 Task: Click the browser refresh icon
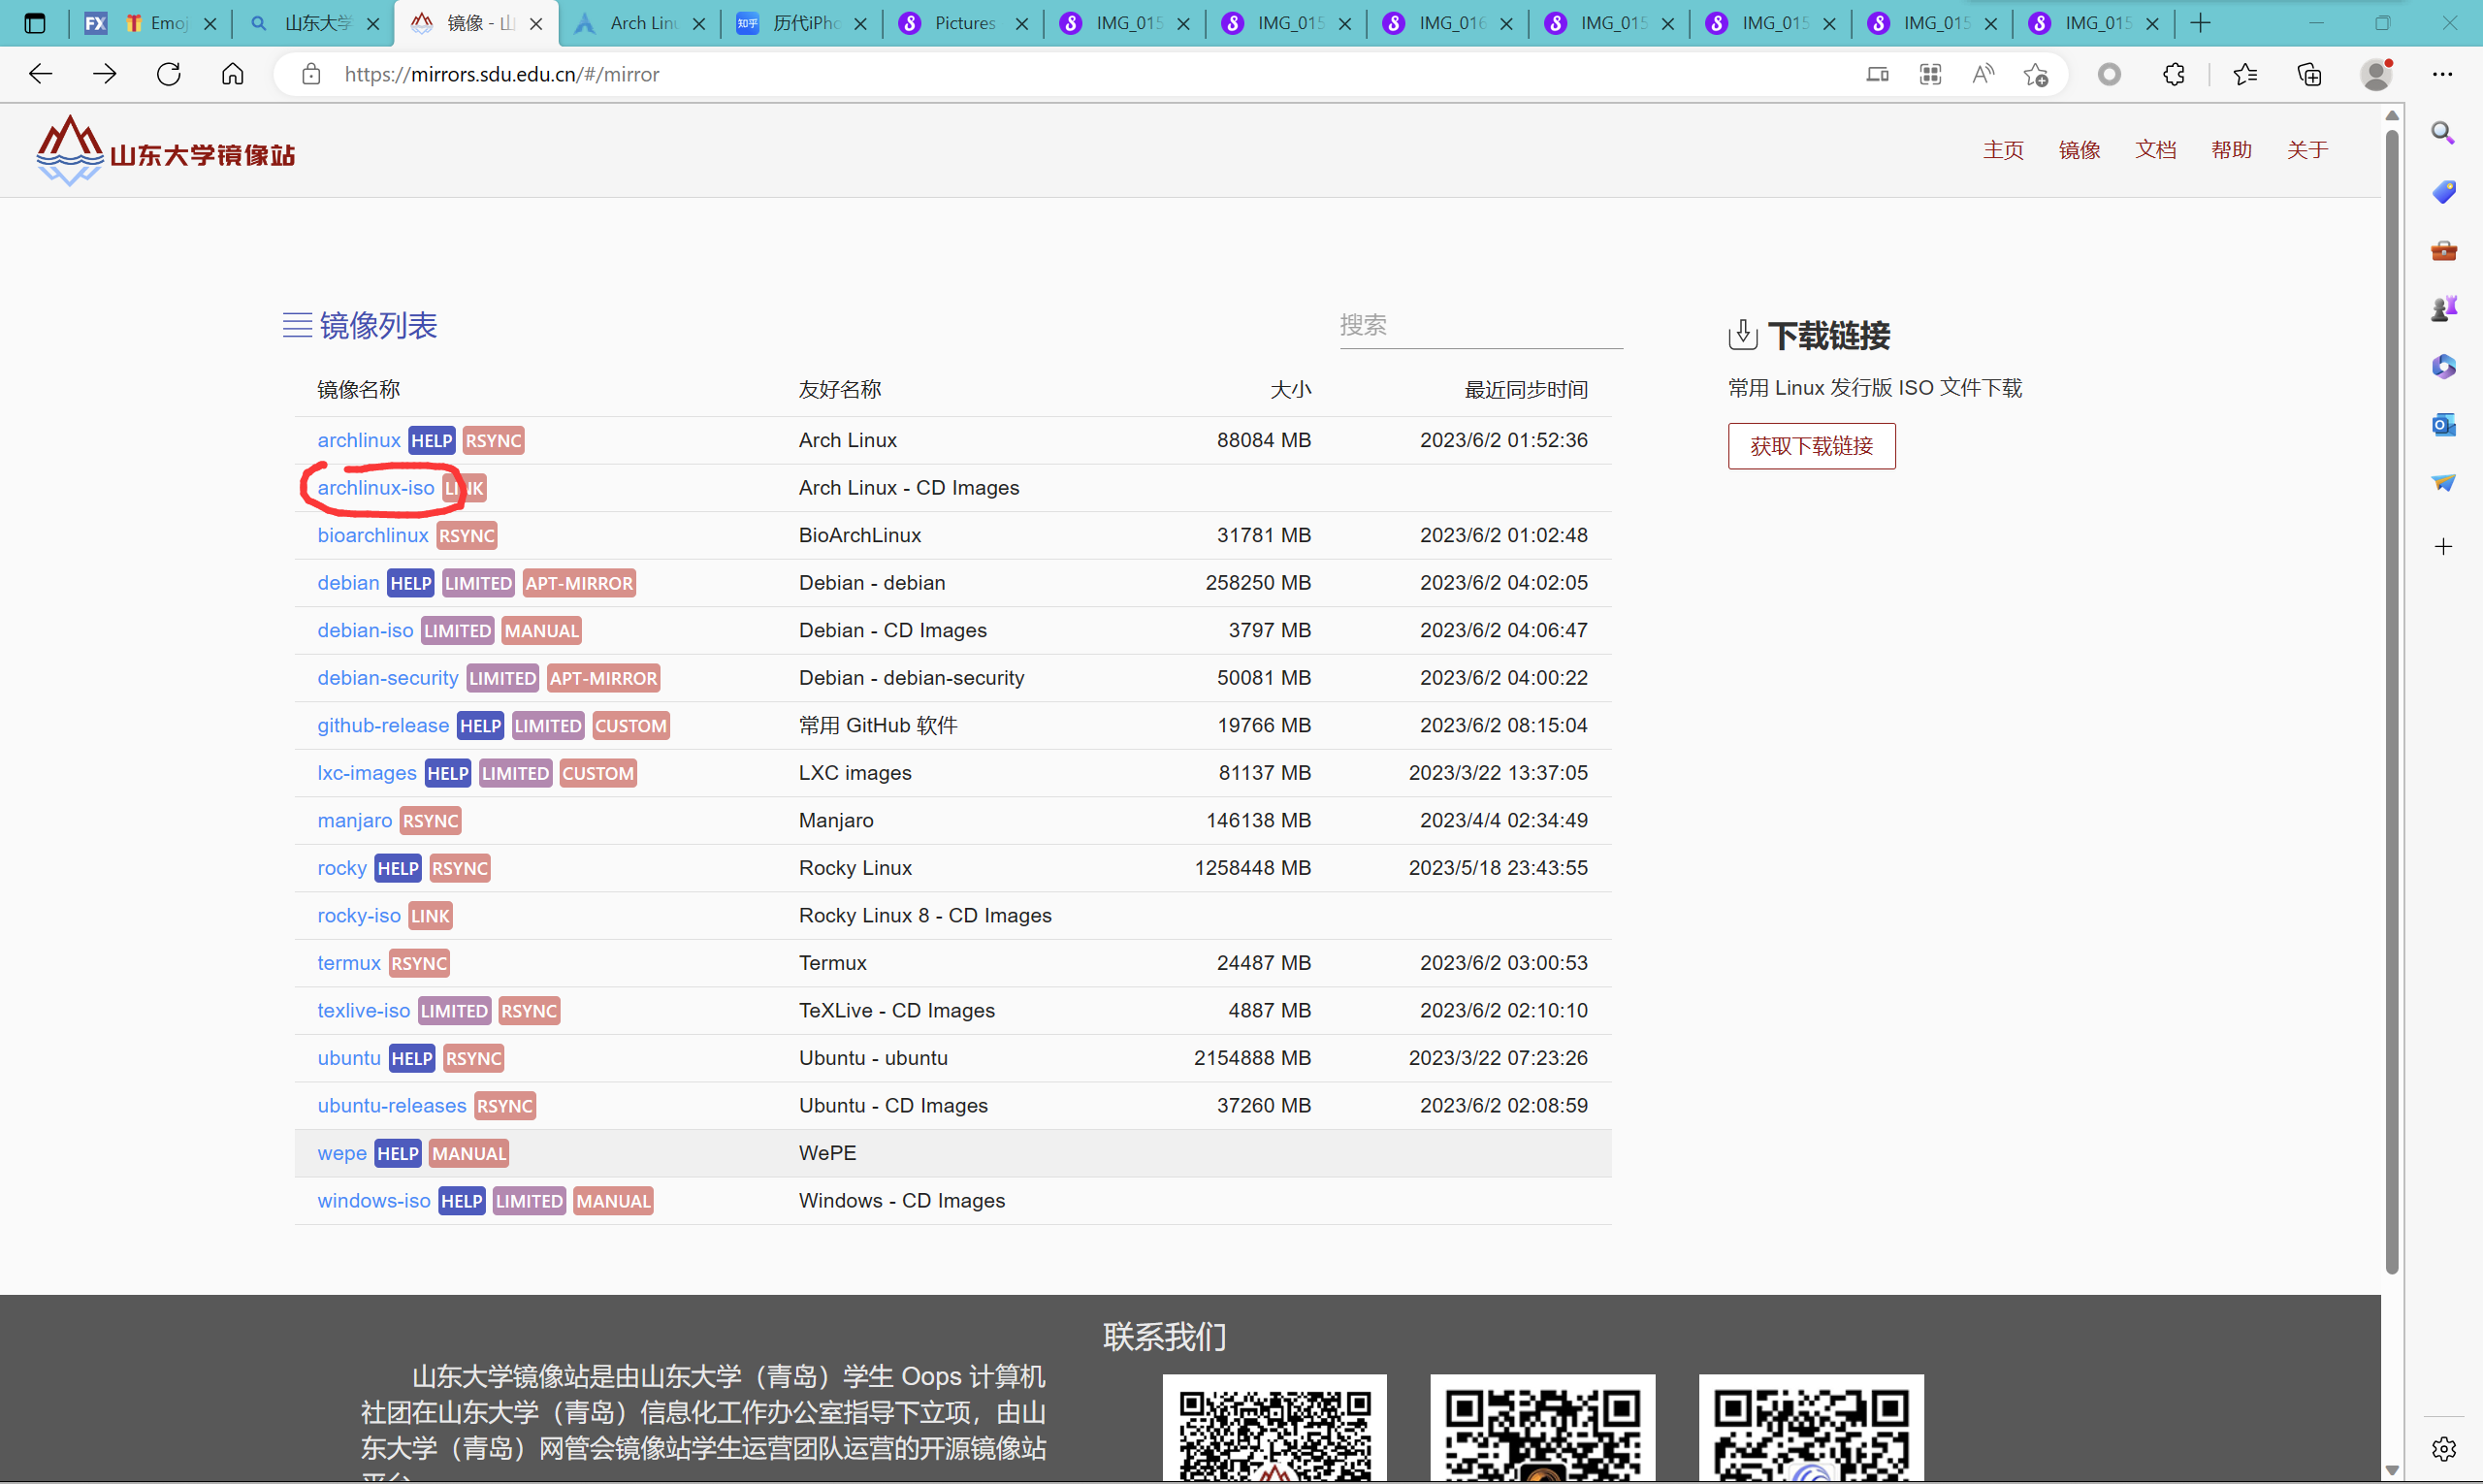click(168, 74)
